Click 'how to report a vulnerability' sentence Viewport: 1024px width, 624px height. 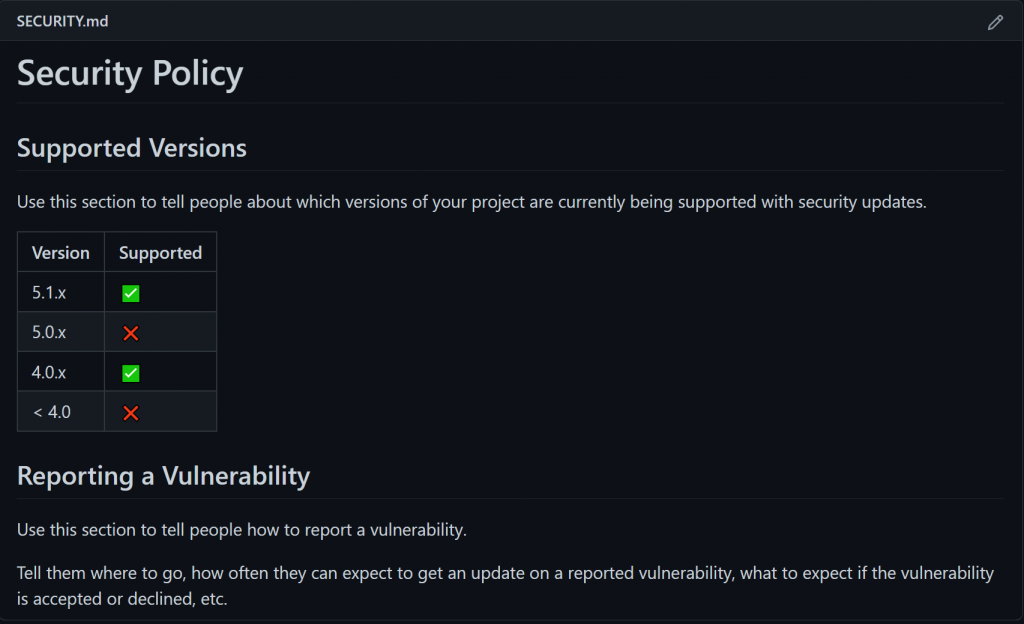point(241,529)
